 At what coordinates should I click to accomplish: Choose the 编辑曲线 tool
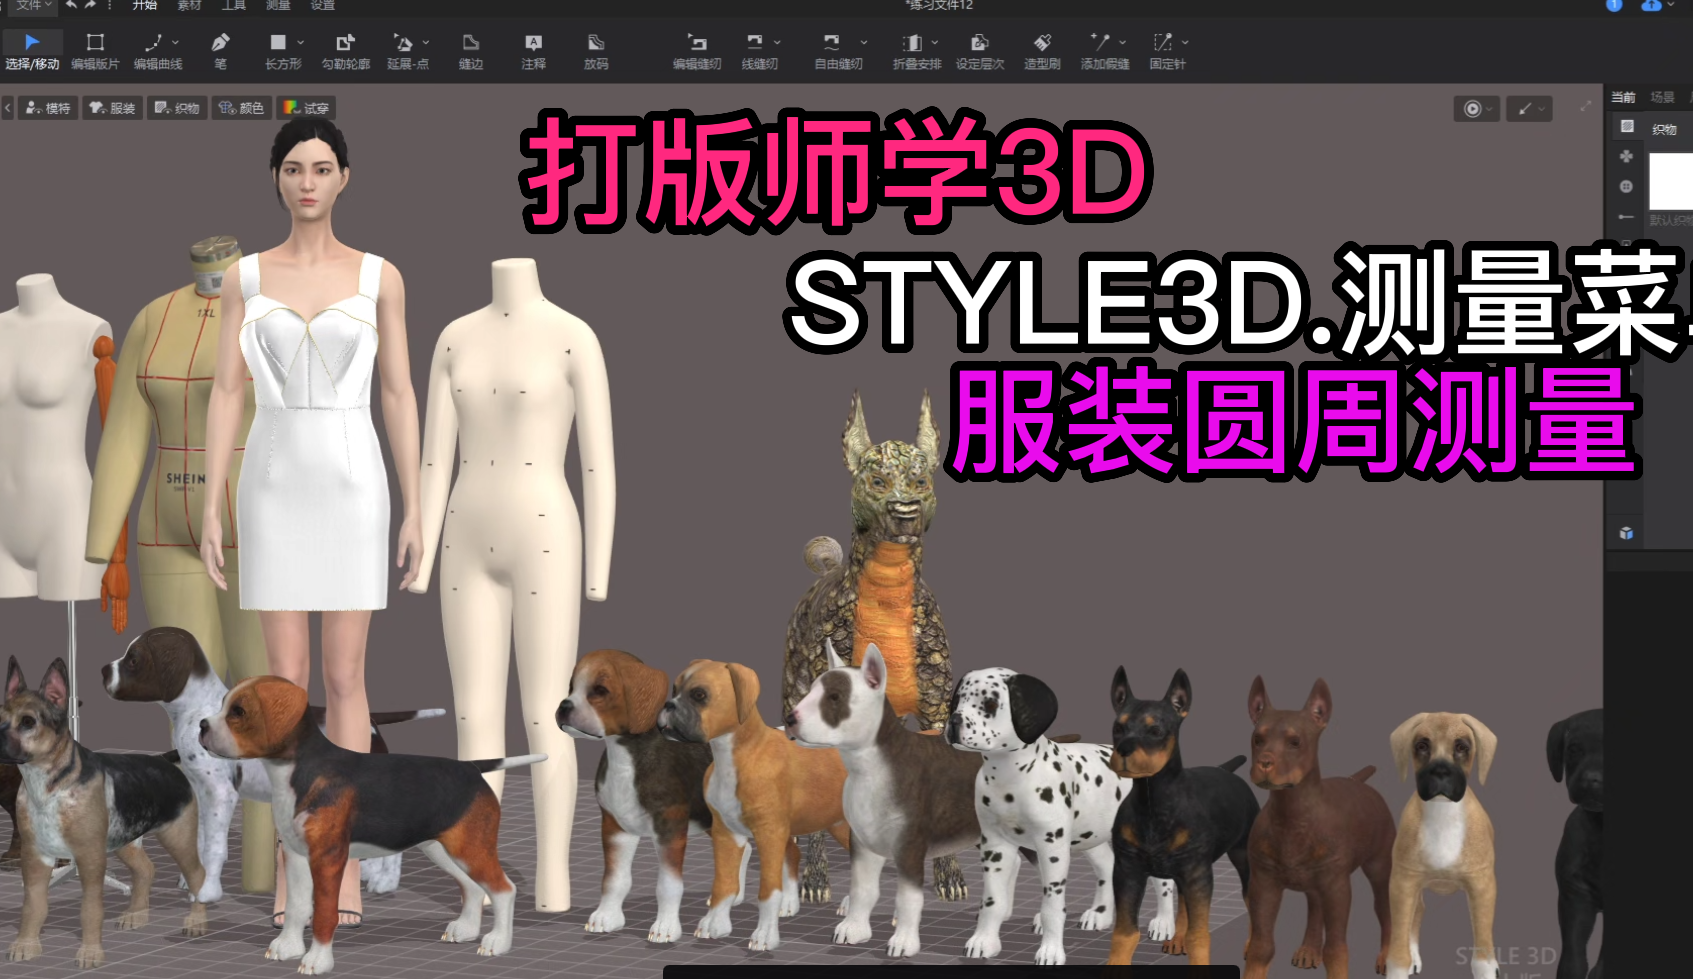pyautogui.click(x=156, y=50)
